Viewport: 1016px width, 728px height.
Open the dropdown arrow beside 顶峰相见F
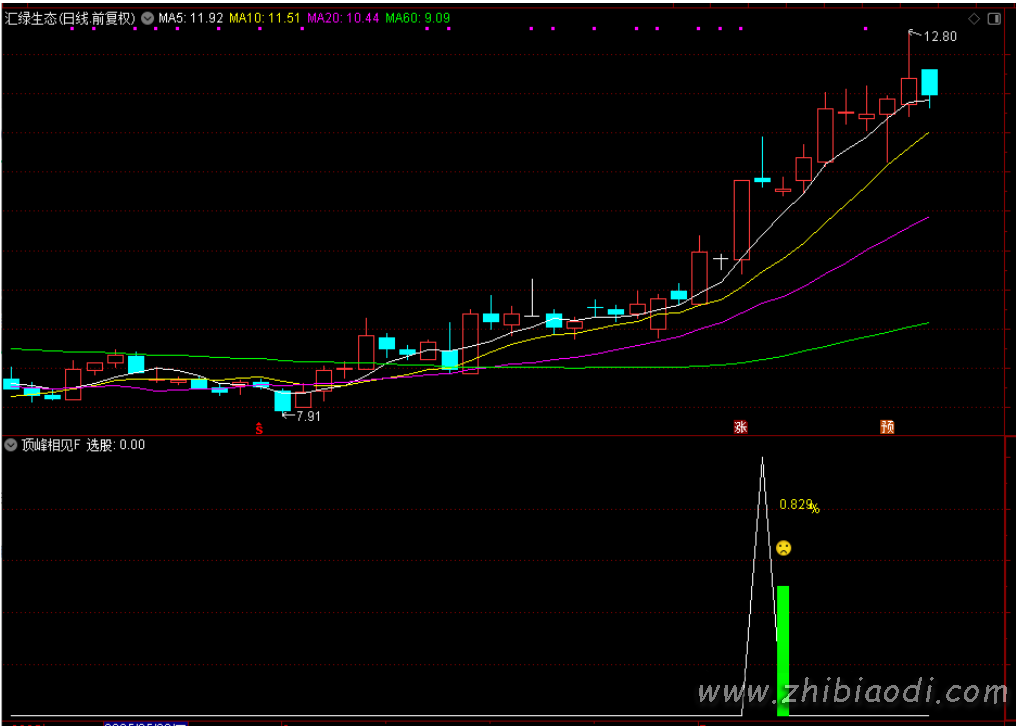[10, 445]
